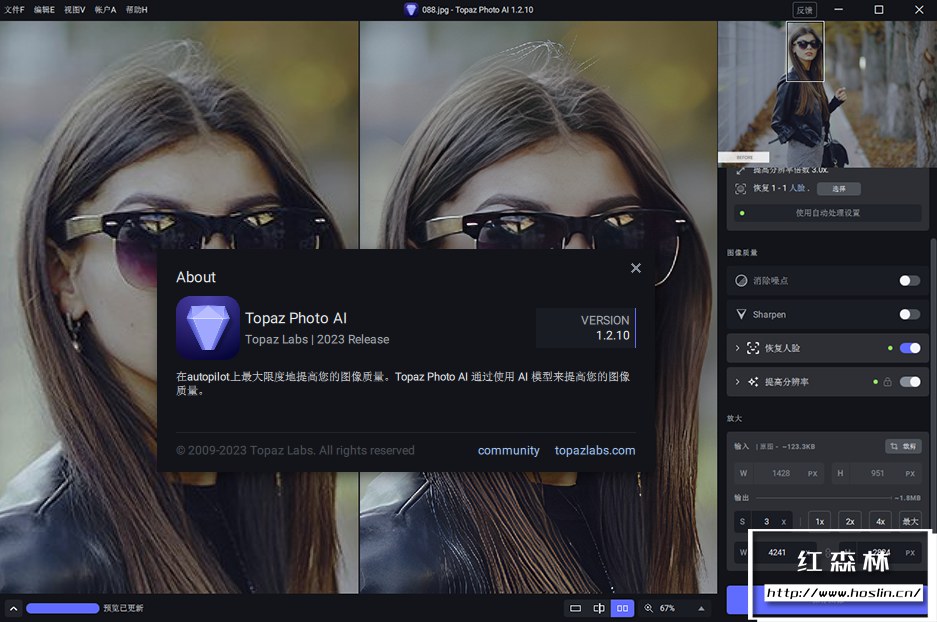The width and height of the screenshot is (937, 622).
Task: Click the crop 裁剪 button
Action: 903,446
